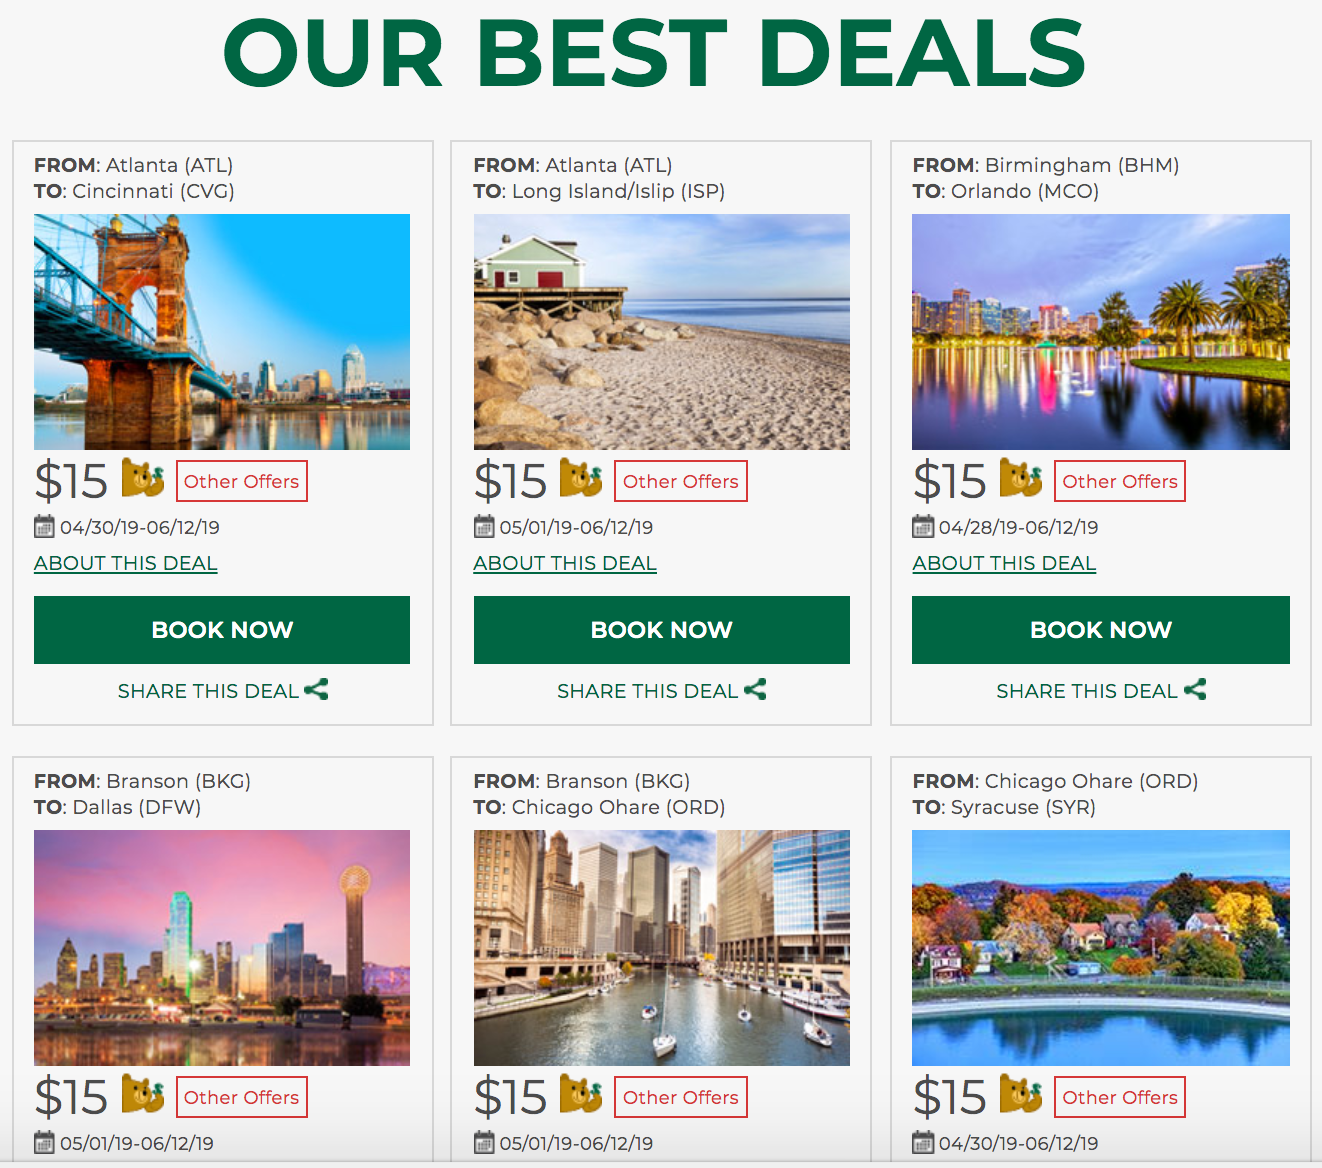Click bear mascot icon on Dallas deal
Viewport: 1322px width, 1168px height.
pyautogui.click(x=143, y=1094)
